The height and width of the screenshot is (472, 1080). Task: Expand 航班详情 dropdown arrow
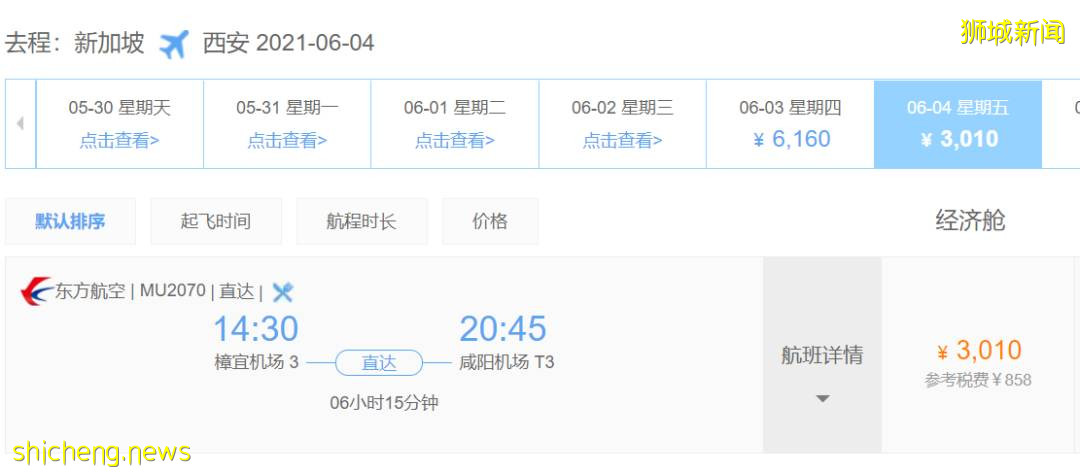click(x=822, y=398)
